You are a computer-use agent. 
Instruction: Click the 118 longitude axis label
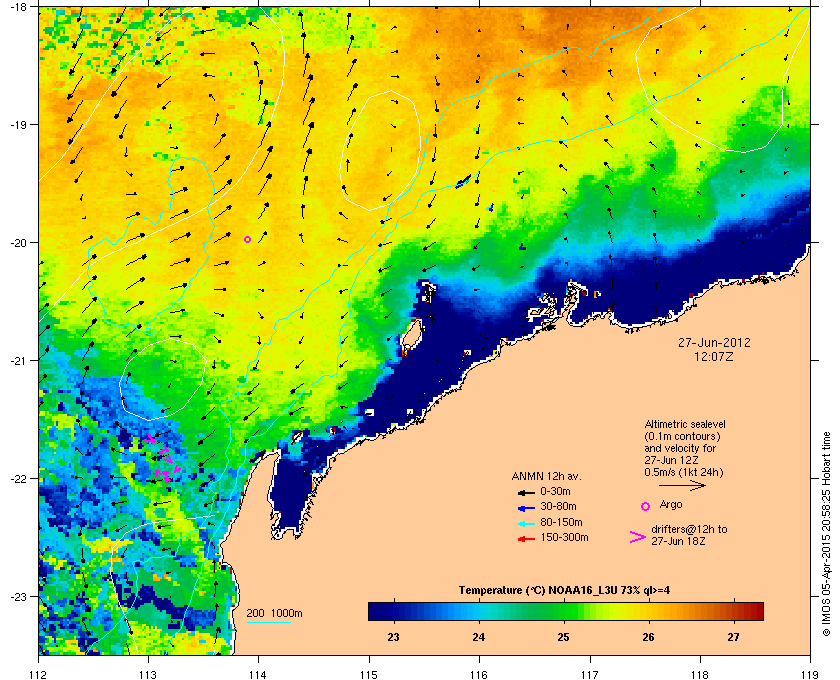click(x=700, y=674)
